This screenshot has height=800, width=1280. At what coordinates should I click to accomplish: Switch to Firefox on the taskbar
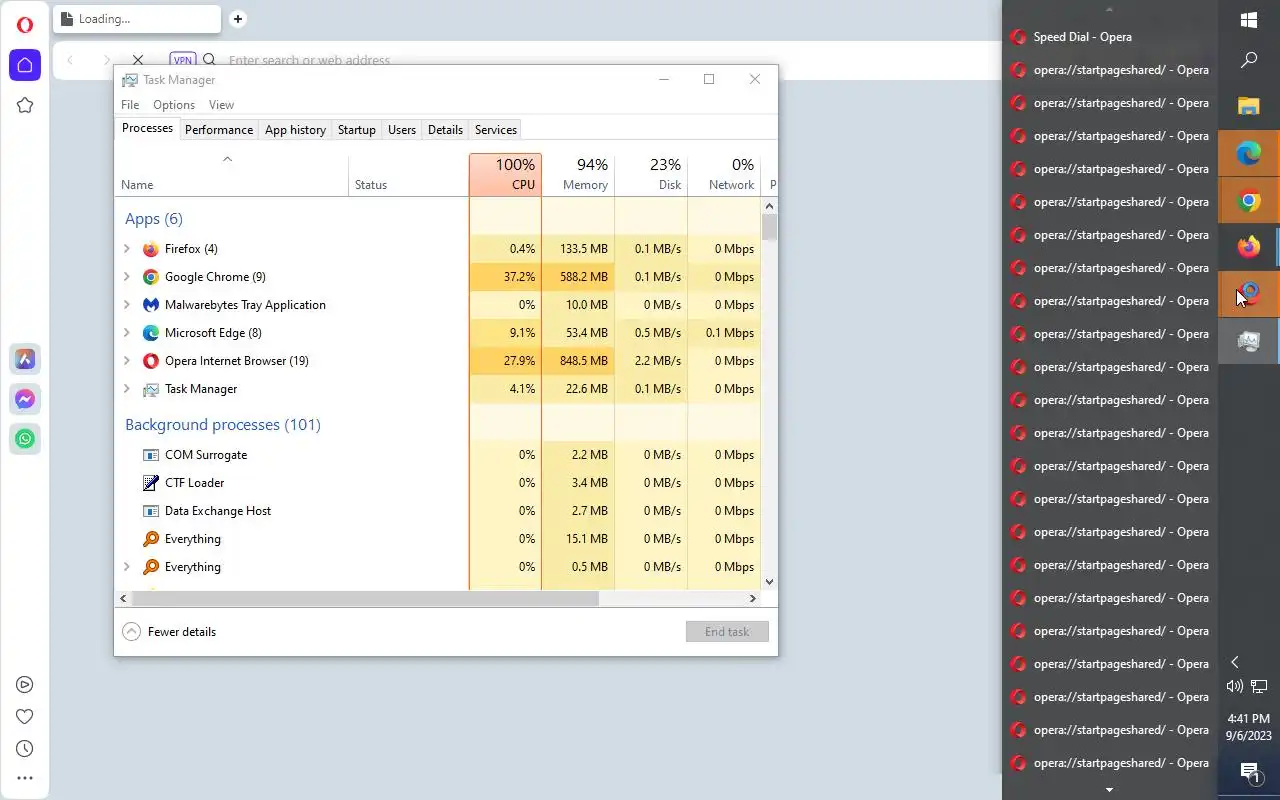(x=1249, y=247)
